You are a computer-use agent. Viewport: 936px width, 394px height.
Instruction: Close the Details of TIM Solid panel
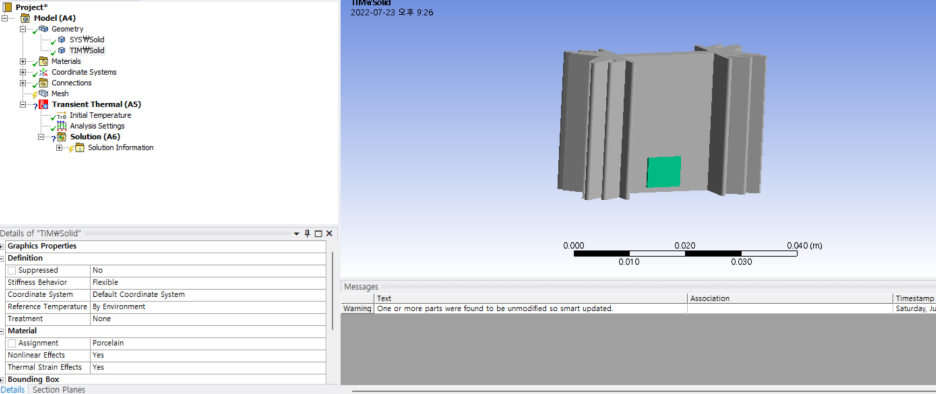[329, 233]
